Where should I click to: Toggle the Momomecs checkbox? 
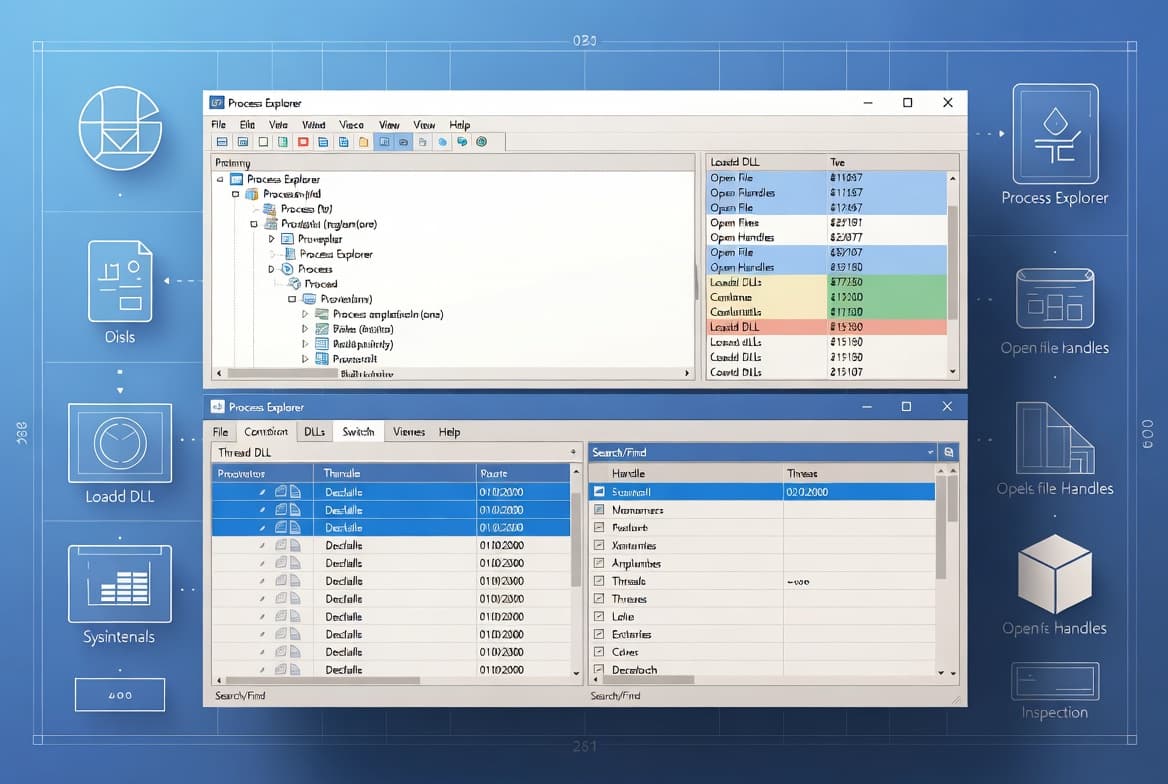[x=599, y=510]
